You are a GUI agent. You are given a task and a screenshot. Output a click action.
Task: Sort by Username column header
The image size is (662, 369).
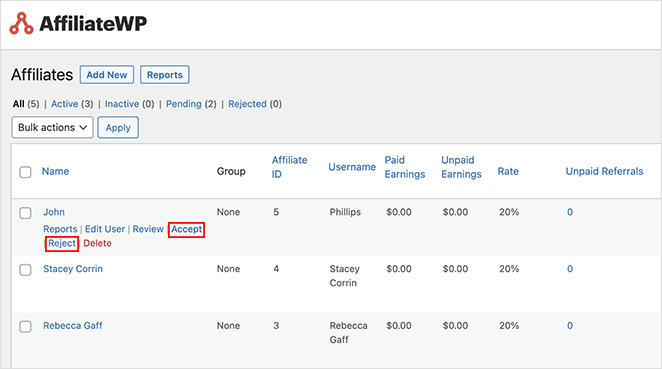tap(352, 167)
